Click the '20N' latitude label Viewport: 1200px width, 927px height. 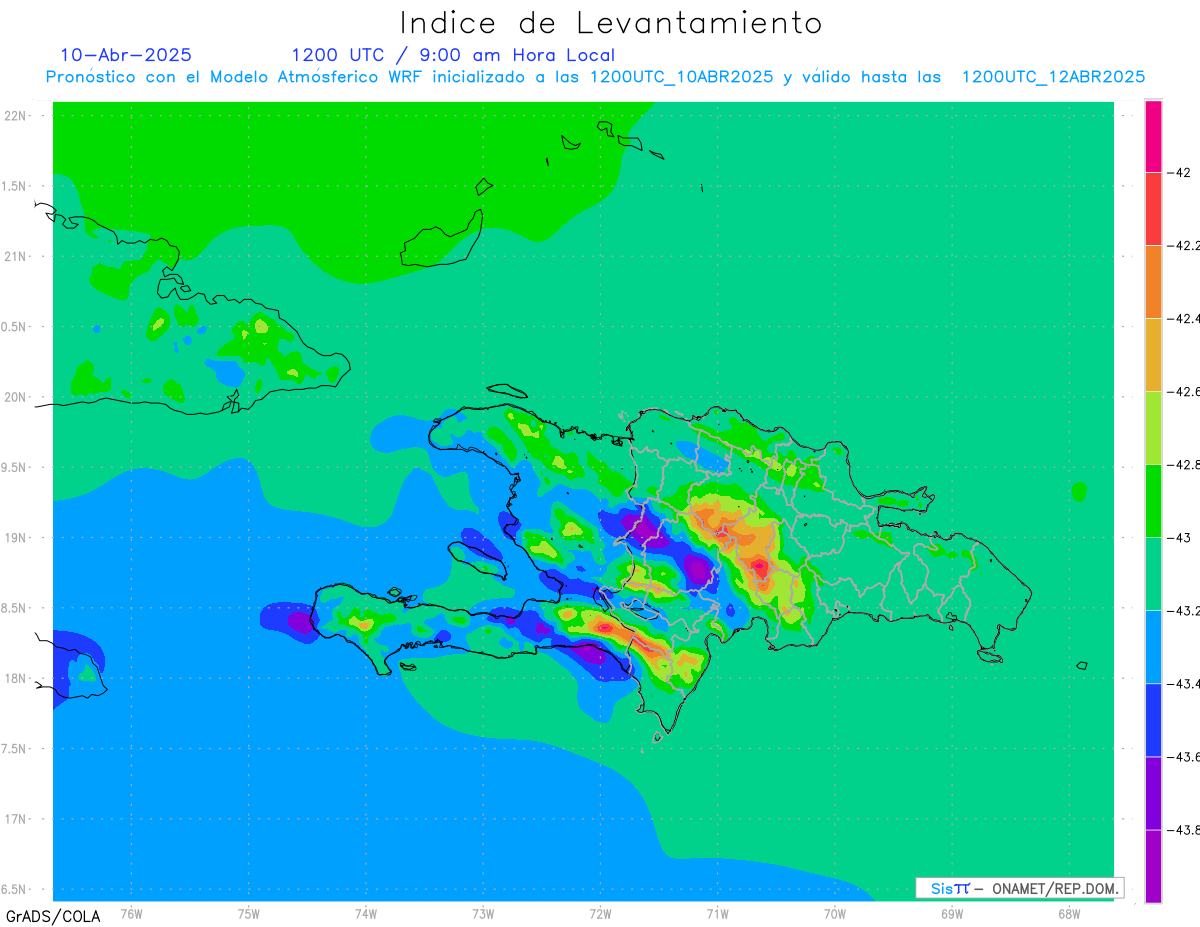[16, 397]
